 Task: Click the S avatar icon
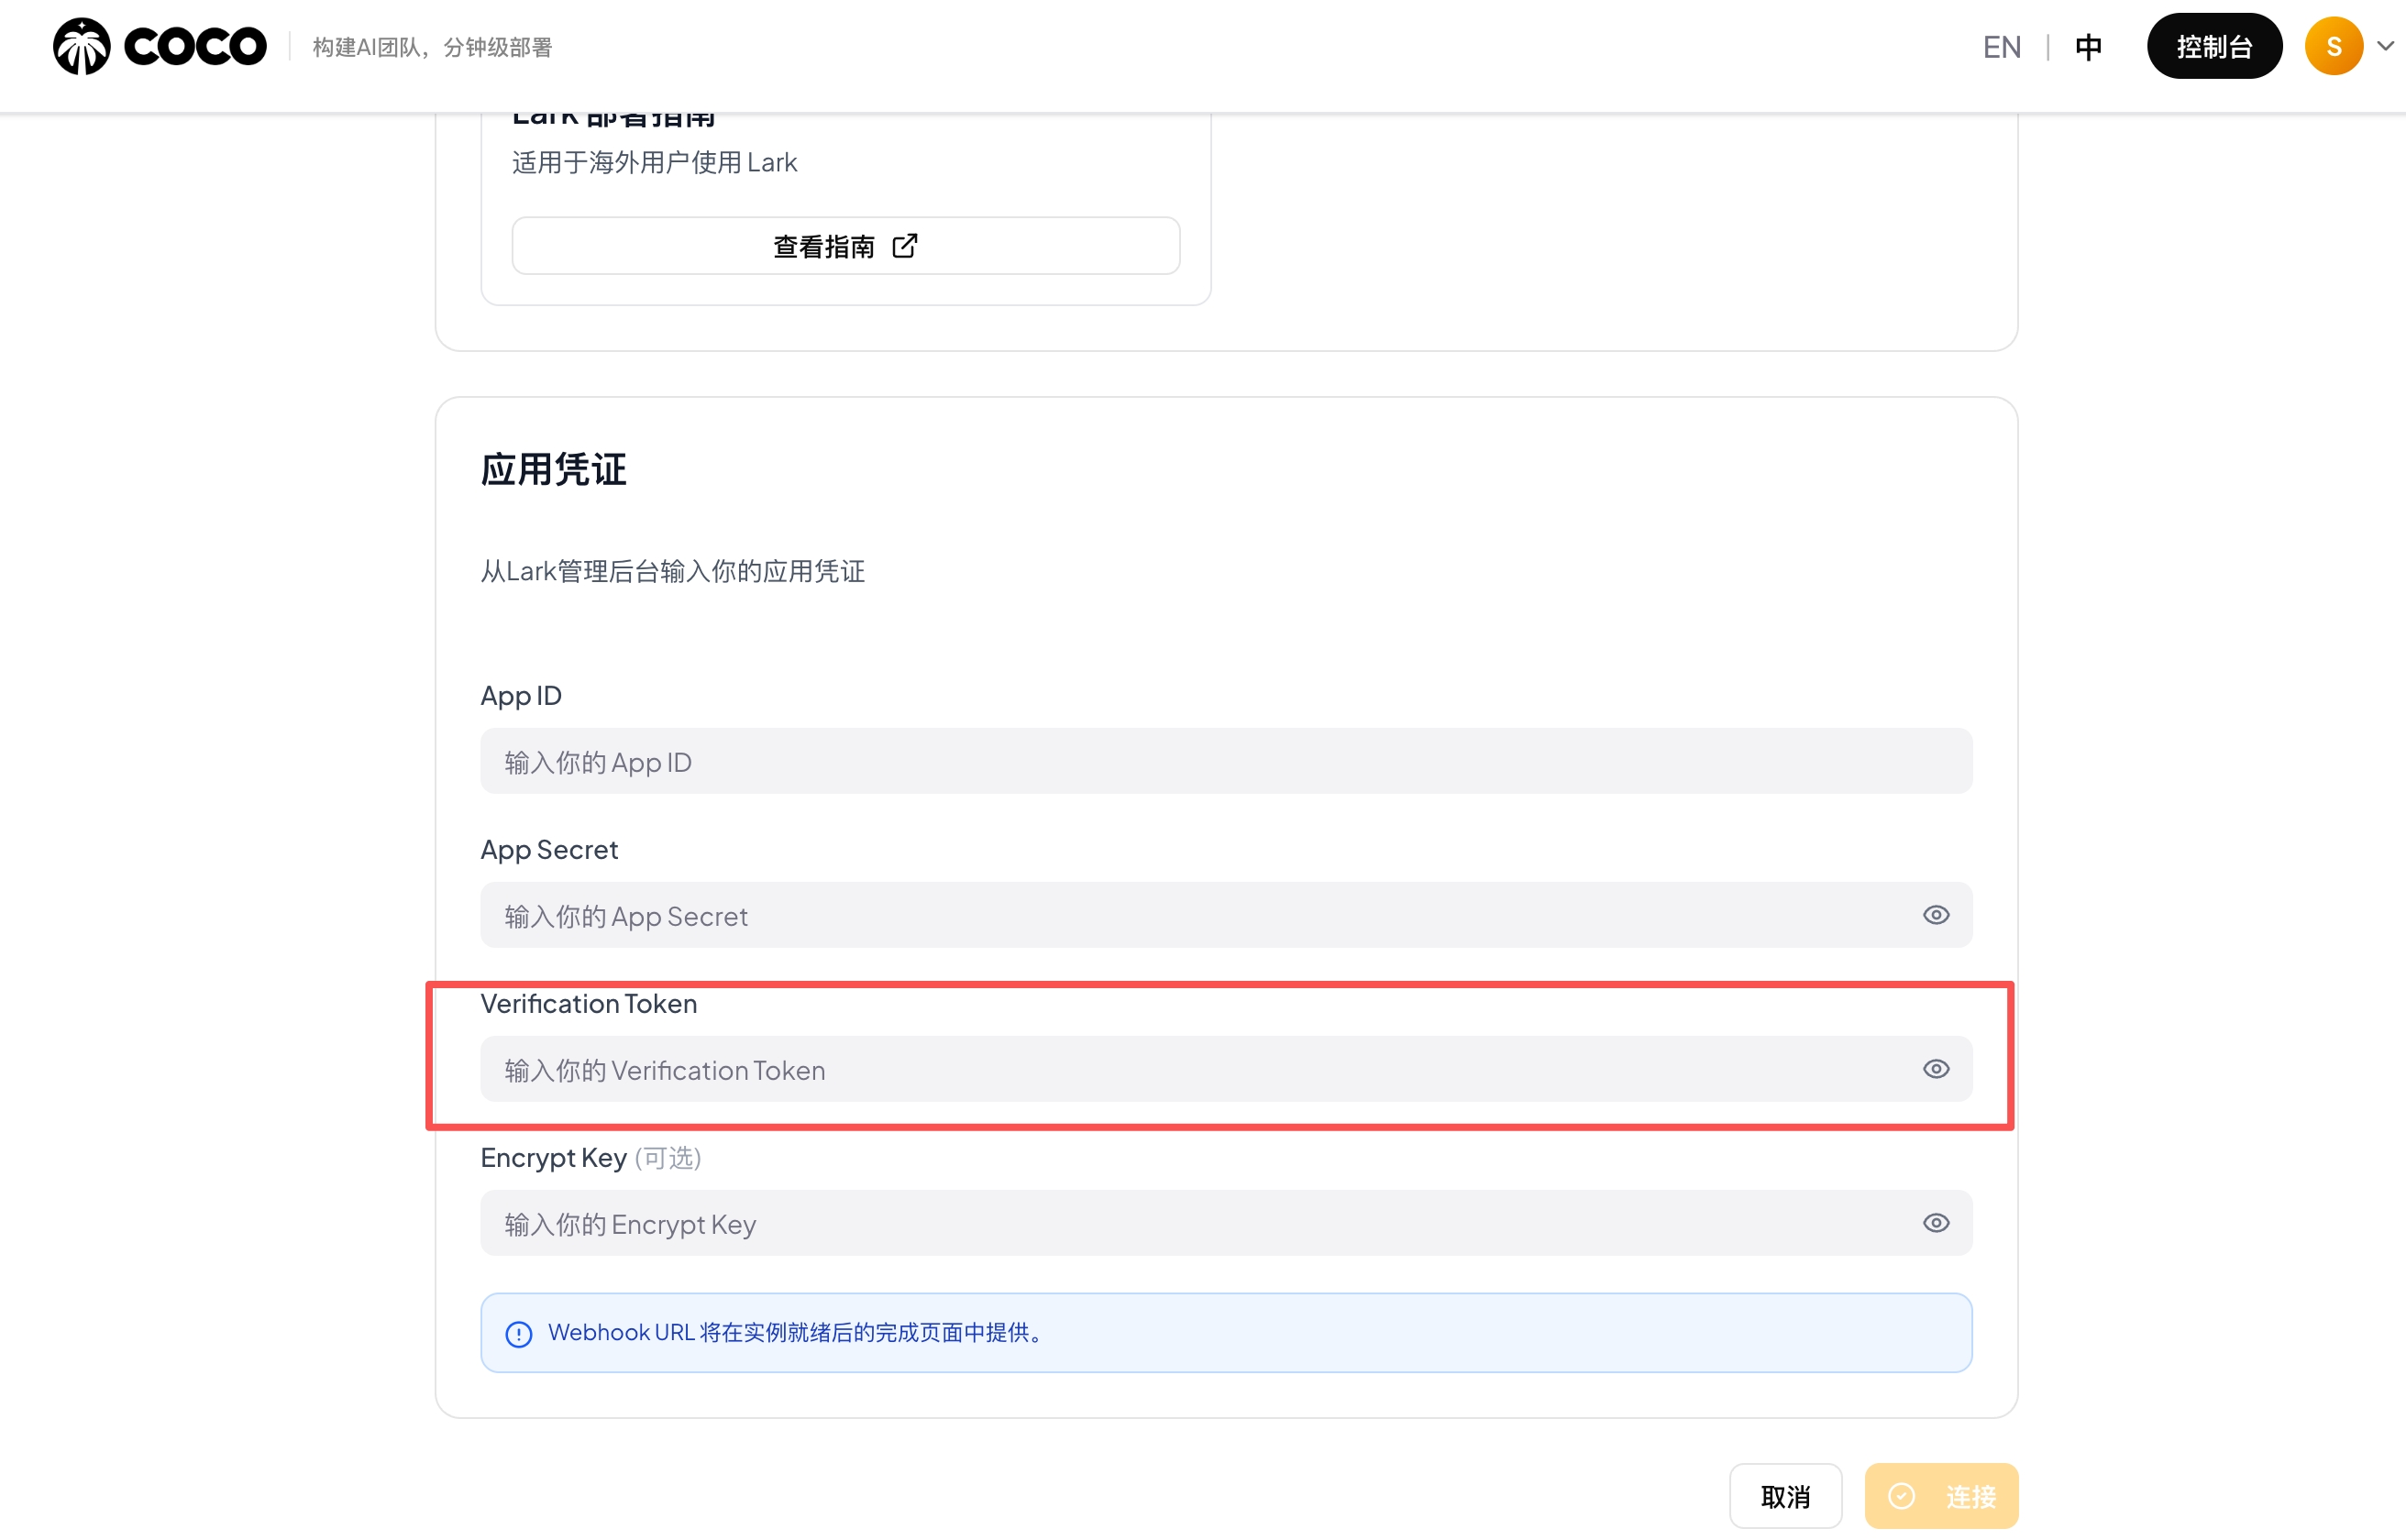(x=2333, y=45)
